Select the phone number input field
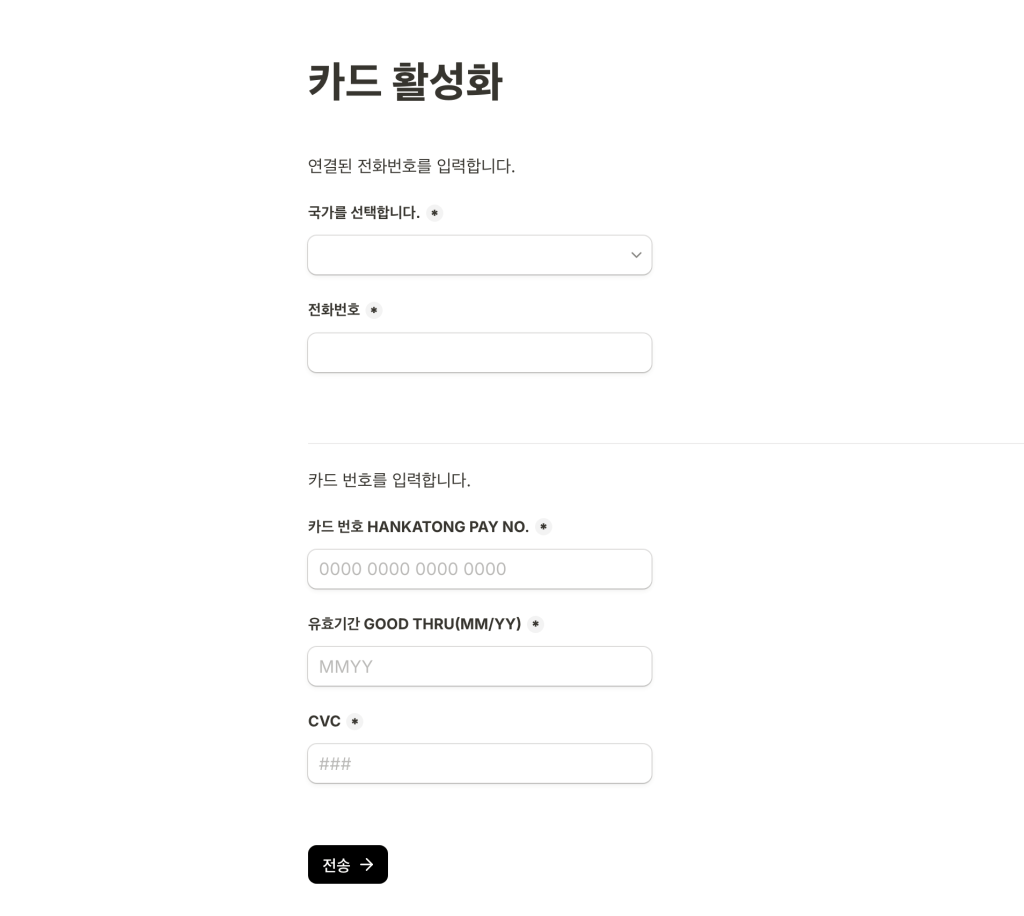 [480, 353]
